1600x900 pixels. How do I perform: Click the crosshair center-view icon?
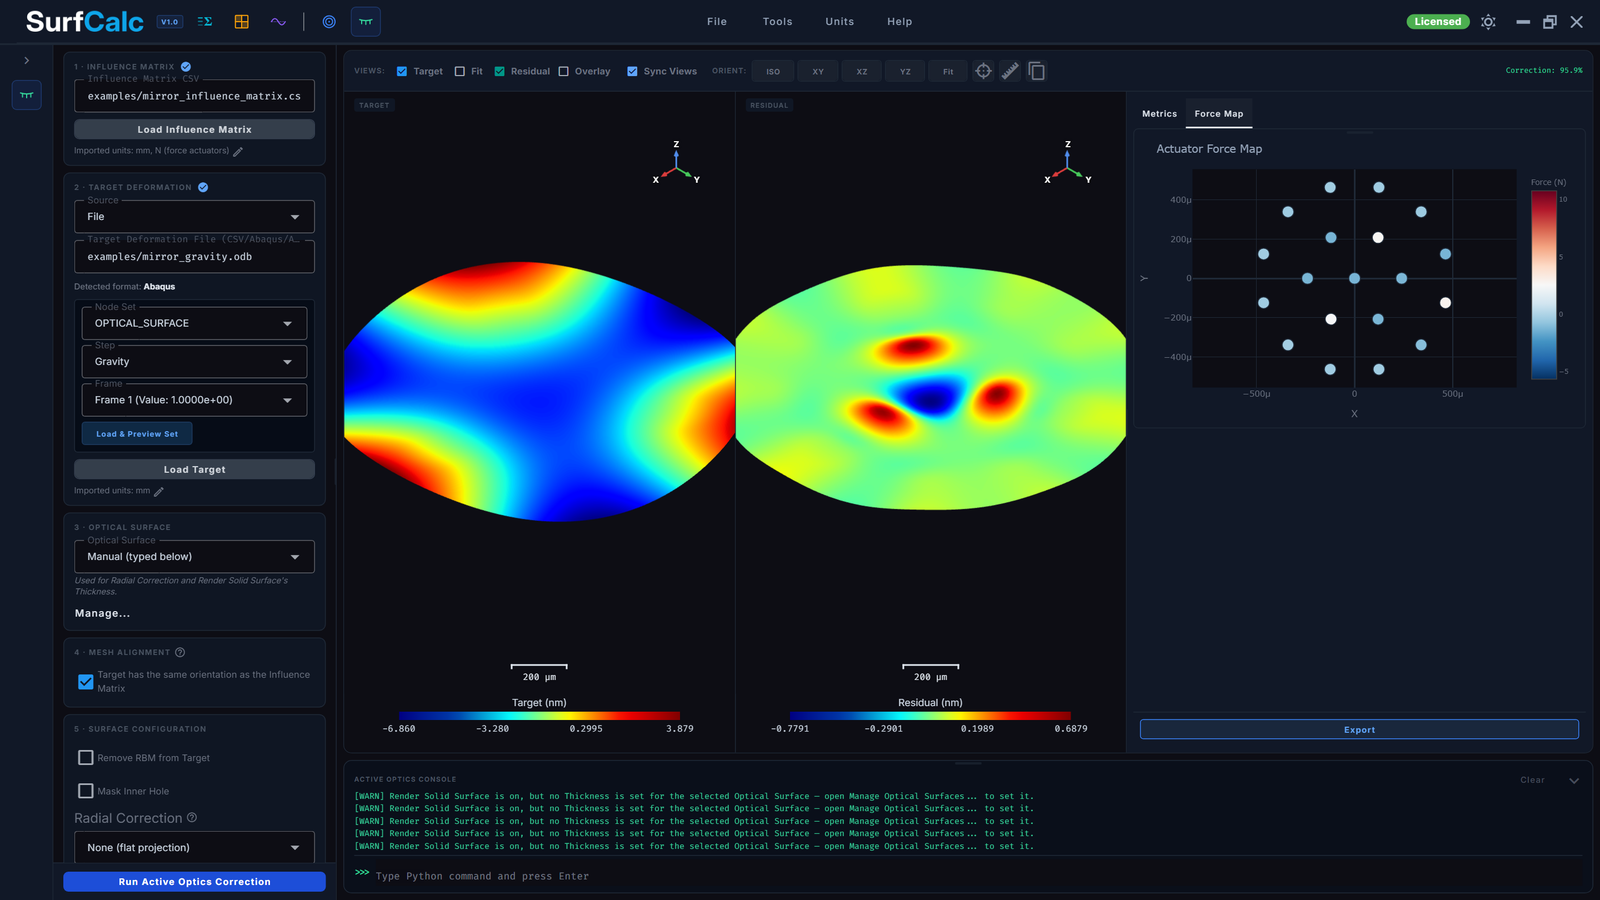[983, 71]
